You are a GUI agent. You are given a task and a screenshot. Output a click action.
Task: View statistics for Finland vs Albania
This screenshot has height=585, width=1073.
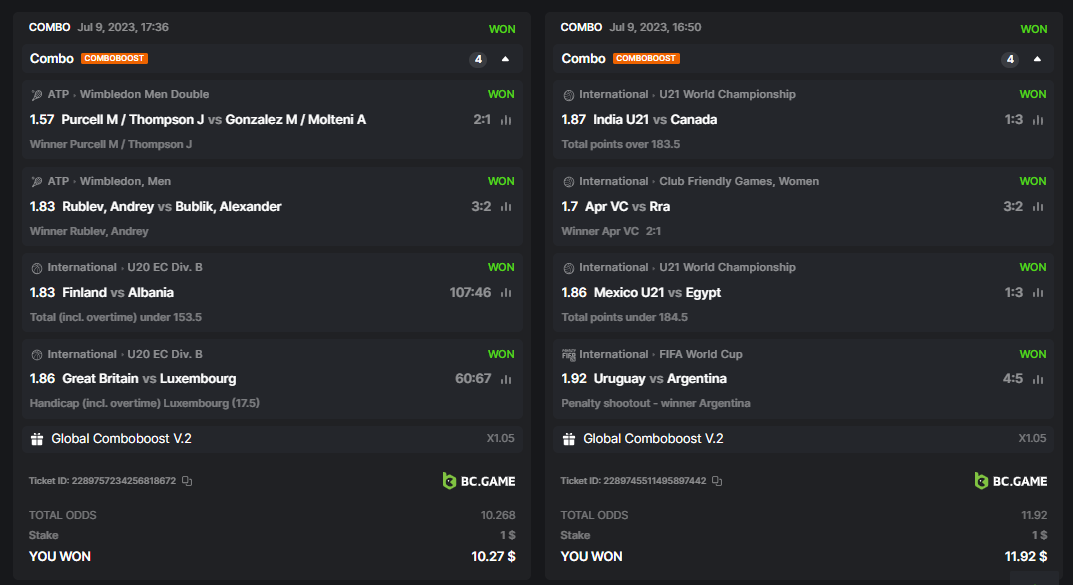tap(506, 293)
